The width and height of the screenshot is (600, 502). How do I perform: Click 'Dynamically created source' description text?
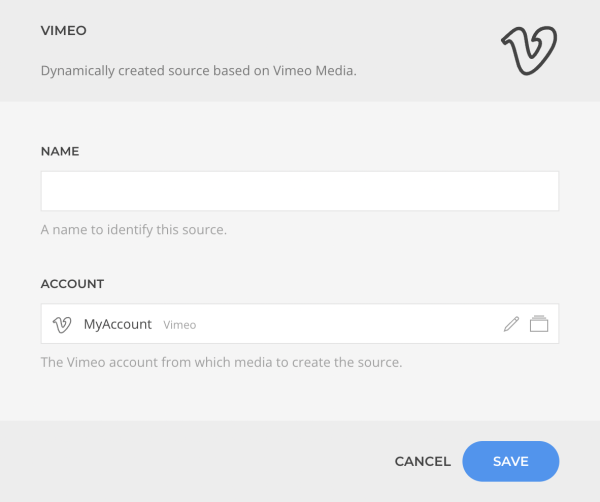point(199,71)
